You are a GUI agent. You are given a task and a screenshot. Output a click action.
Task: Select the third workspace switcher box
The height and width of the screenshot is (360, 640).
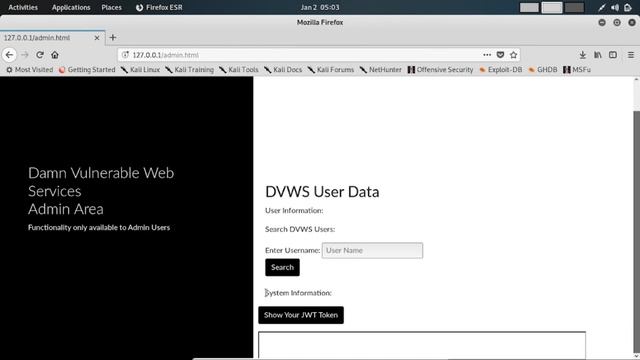pyautogui.click(x=574, y=7)
